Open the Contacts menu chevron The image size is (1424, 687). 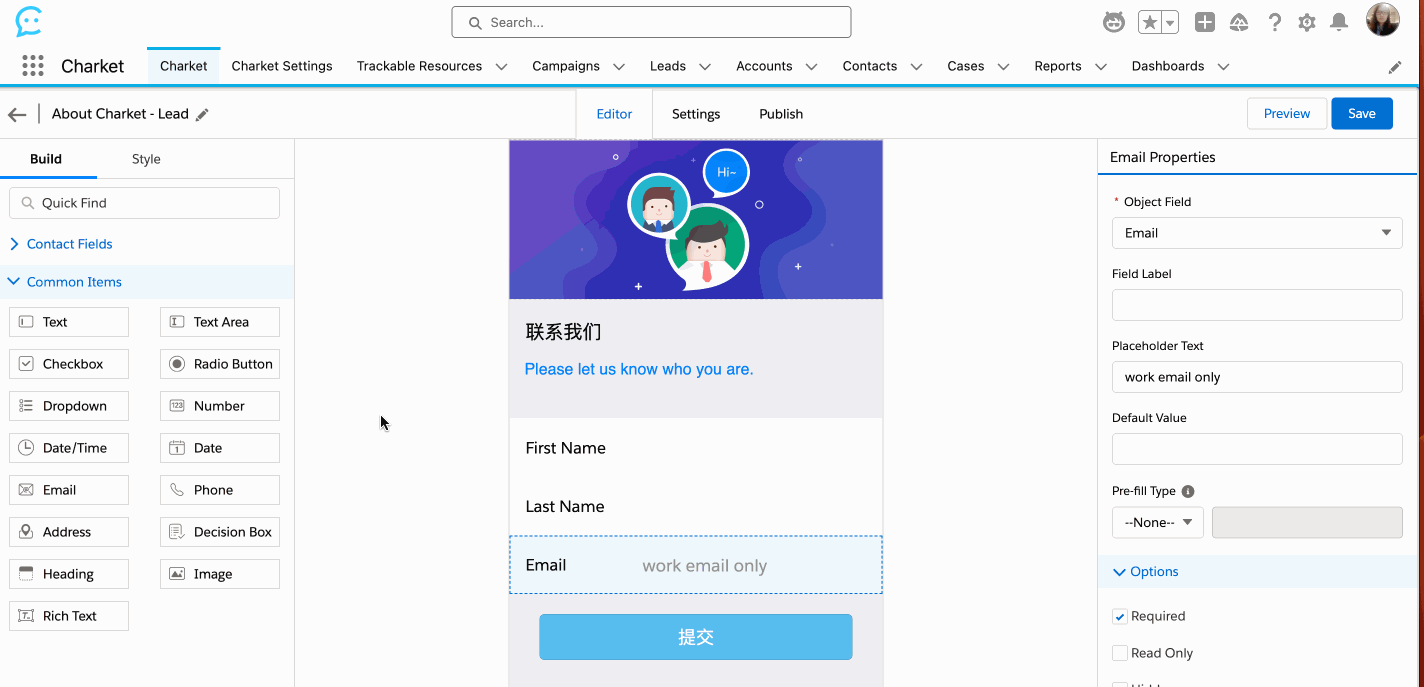pos(916,67)
